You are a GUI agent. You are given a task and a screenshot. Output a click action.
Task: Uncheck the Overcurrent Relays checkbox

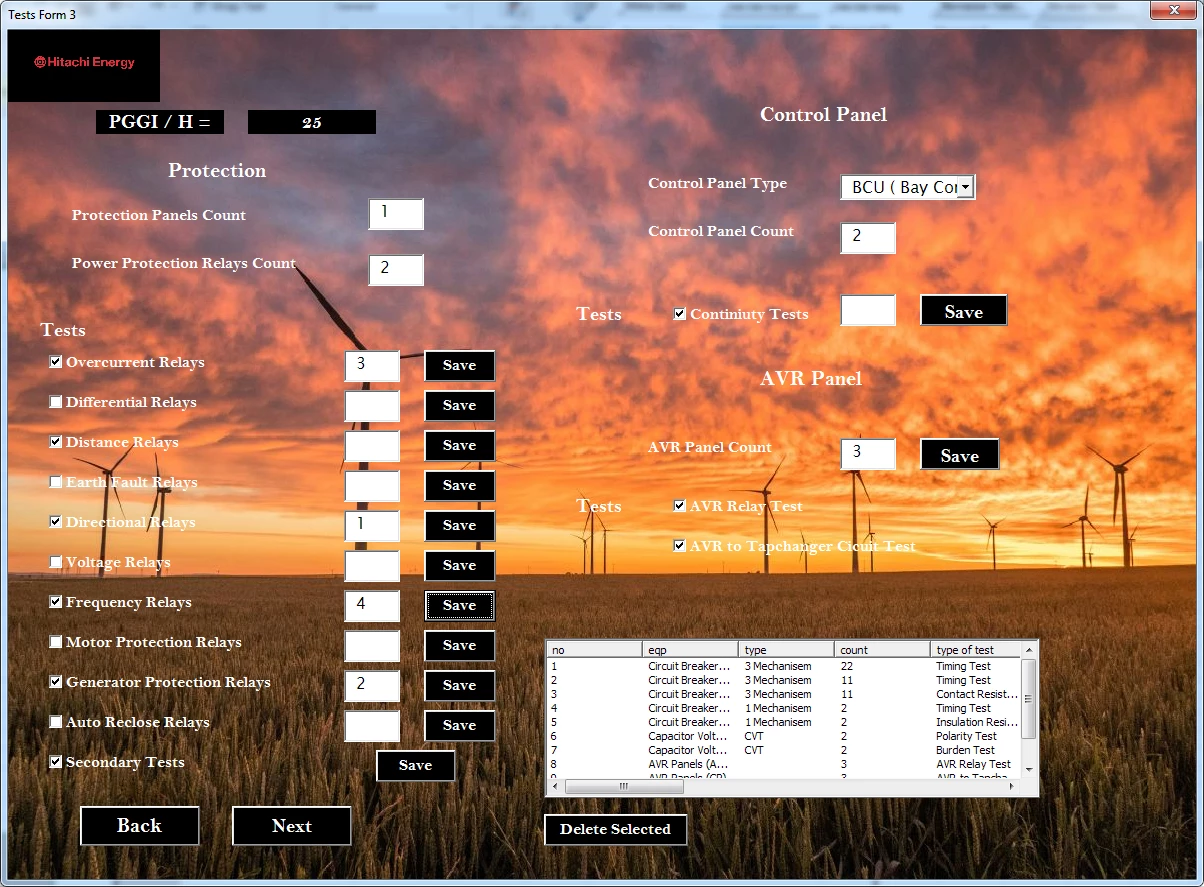pos(56,362)
